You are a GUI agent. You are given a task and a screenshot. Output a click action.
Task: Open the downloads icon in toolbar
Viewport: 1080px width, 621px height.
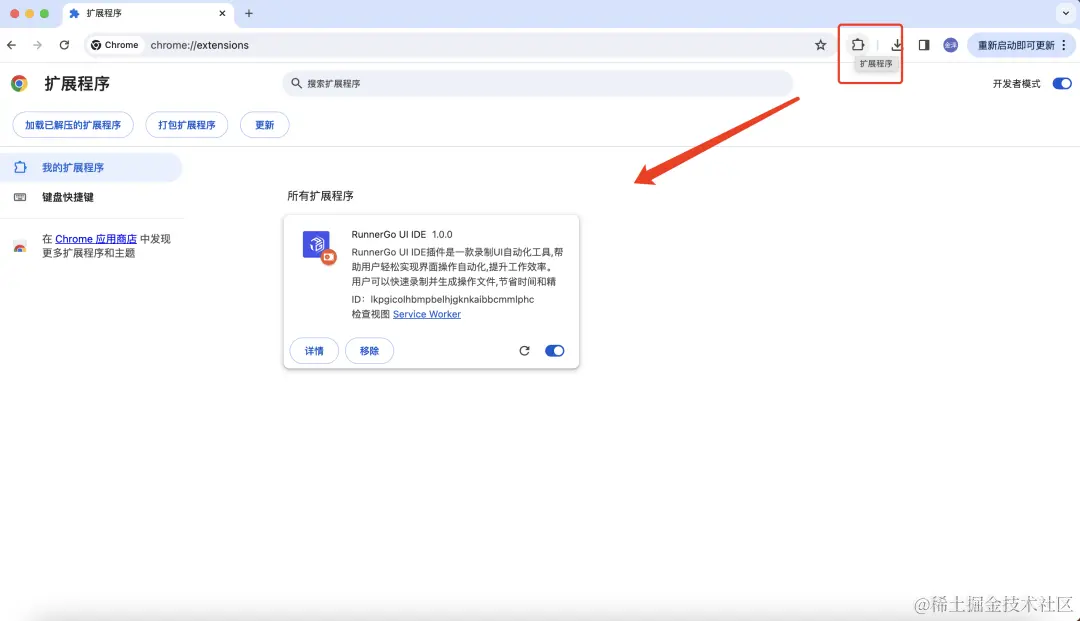click(896, 45)
